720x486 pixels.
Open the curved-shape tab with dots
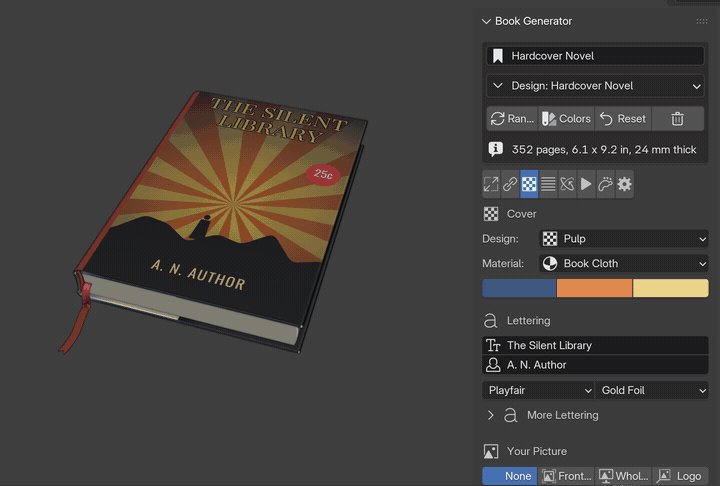(x=606, y=184)
